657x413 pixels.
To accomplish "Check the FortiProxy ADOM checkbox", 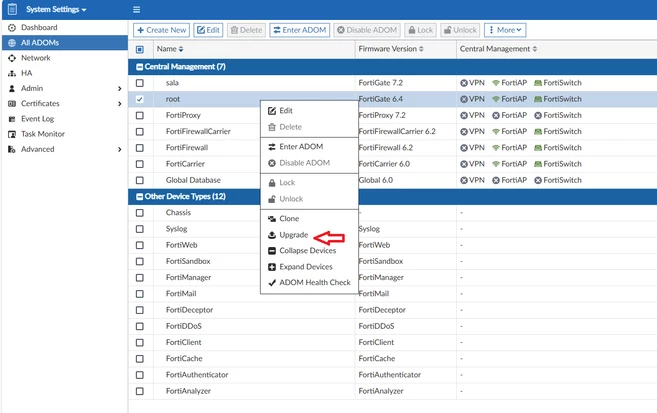I will click(x=140, y=115).
